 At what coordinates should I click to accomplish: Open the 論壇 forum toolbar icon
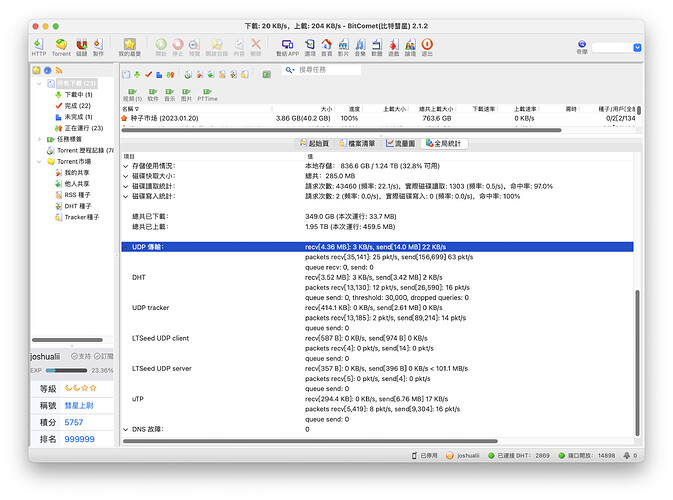pos(410,47)
